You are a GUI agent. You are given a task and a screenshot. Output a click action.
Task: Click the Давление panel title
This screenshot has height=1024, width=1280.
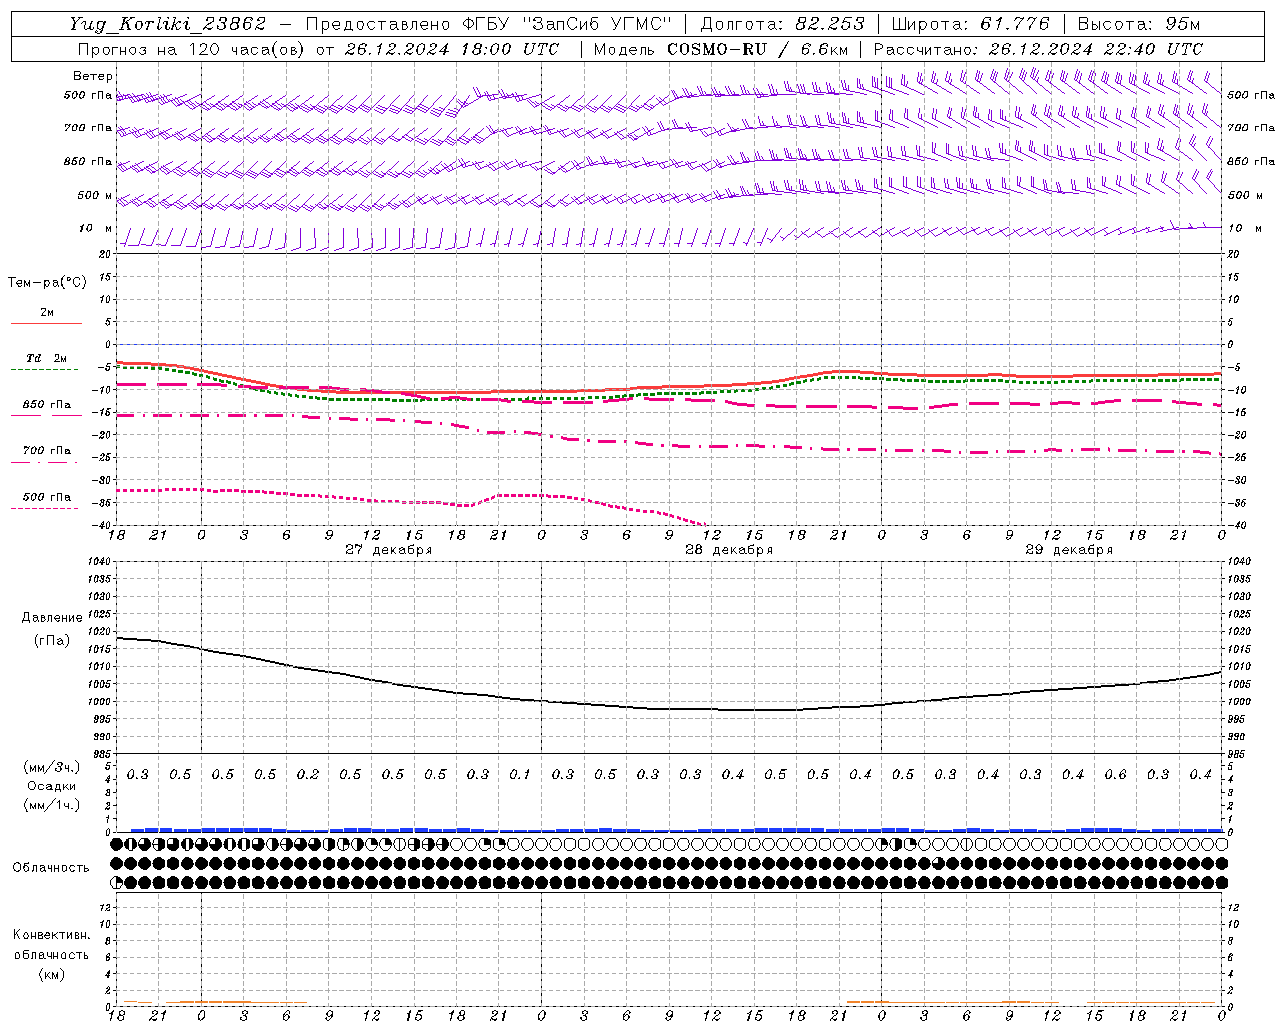pyautogui.click(x=52, y=618)
